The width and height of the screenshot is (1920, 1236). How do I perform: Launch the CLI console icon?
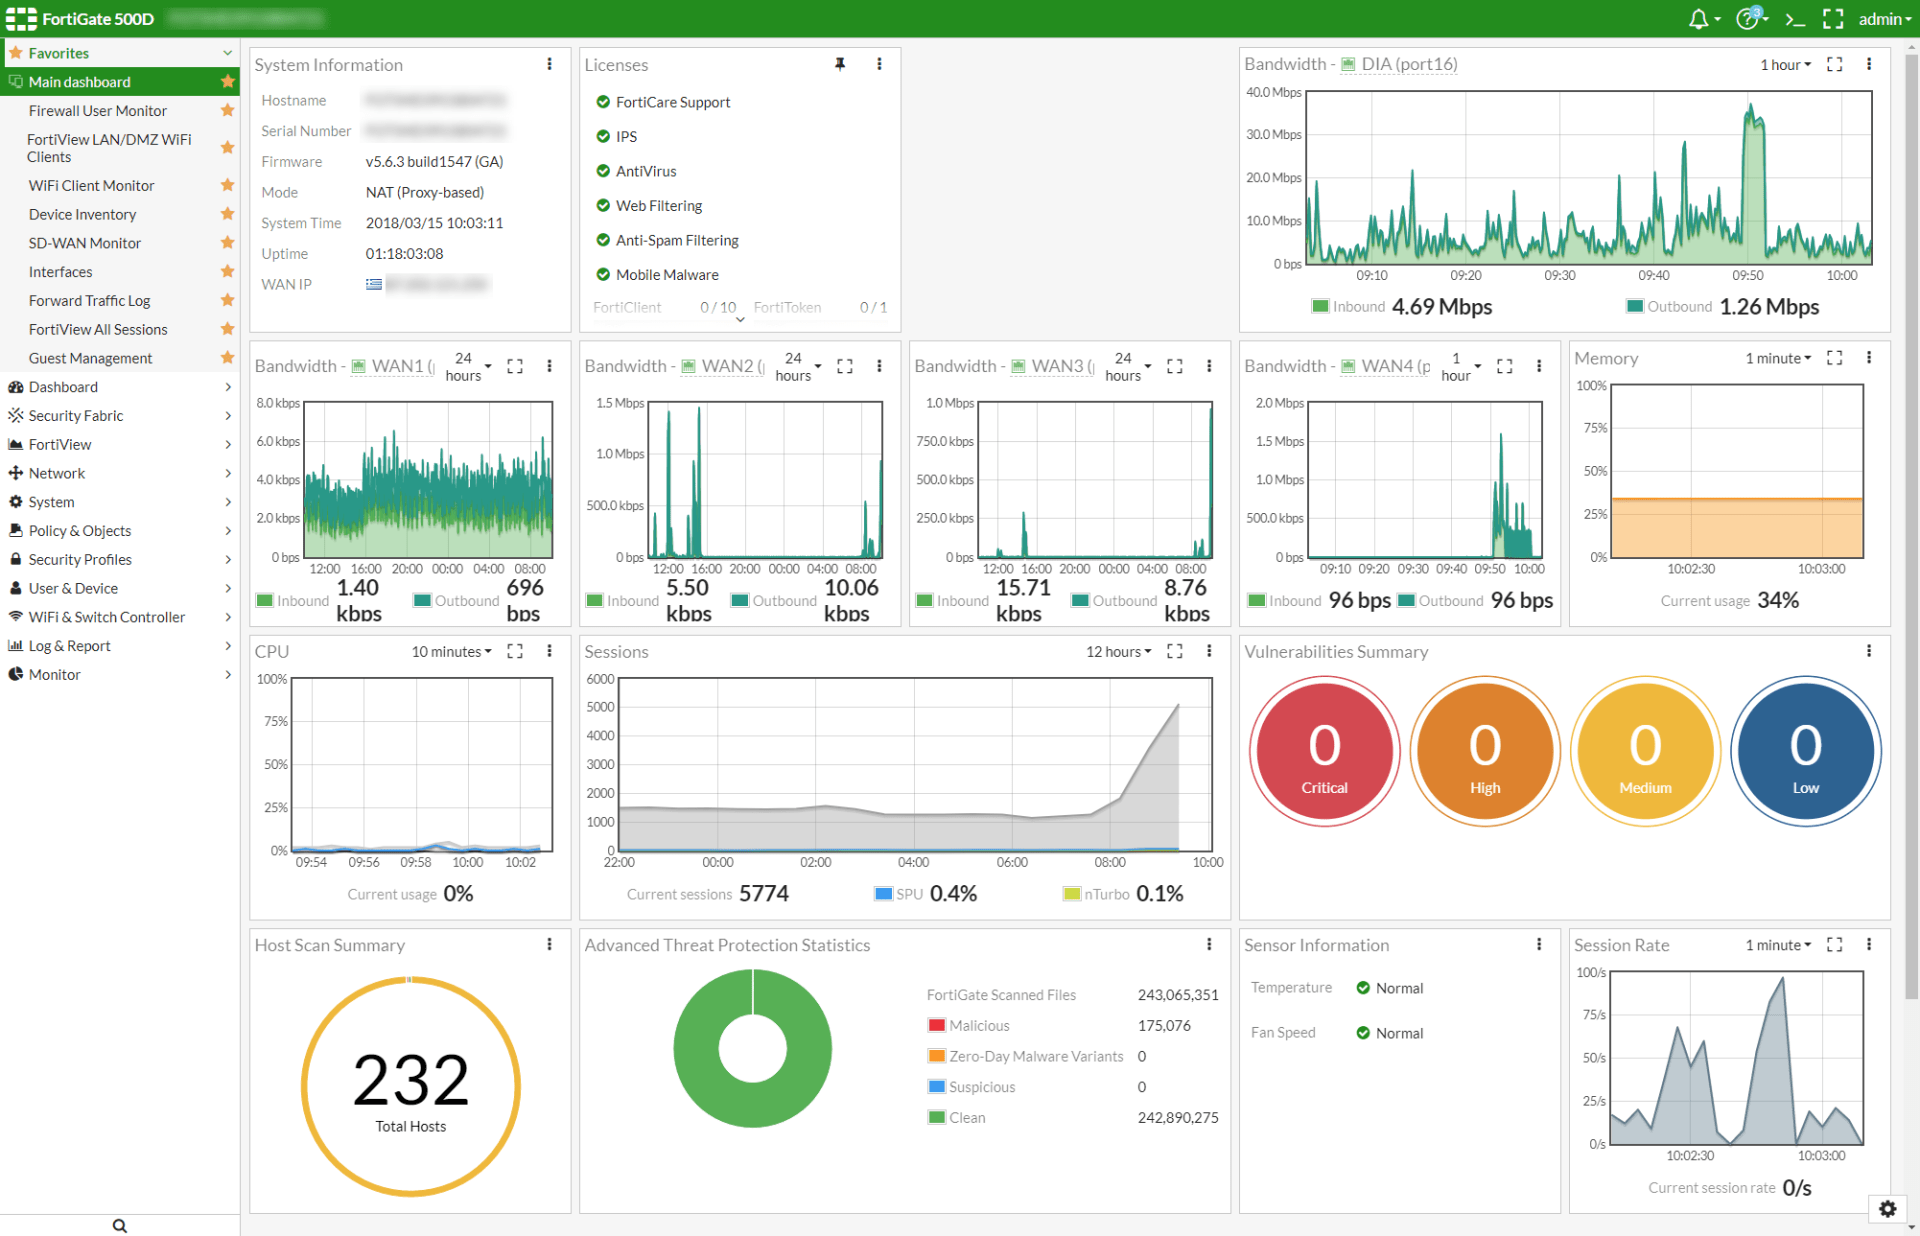click(x=1795, y=19)
